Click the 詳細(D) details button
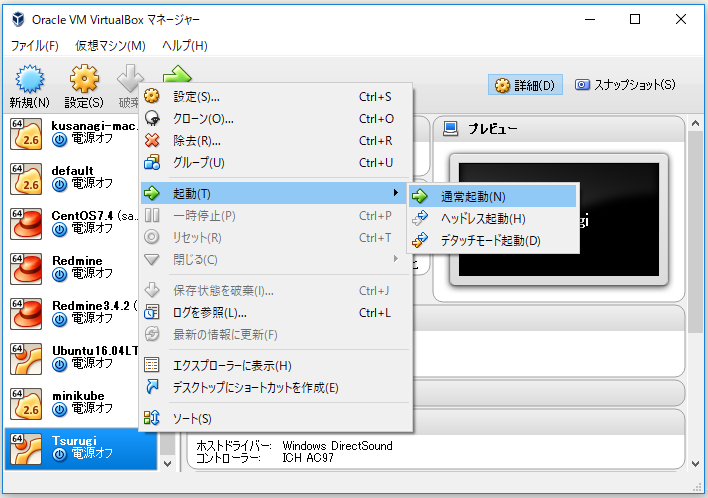Image resolution: width=708 pixels, height=498 pixels. 525,85
